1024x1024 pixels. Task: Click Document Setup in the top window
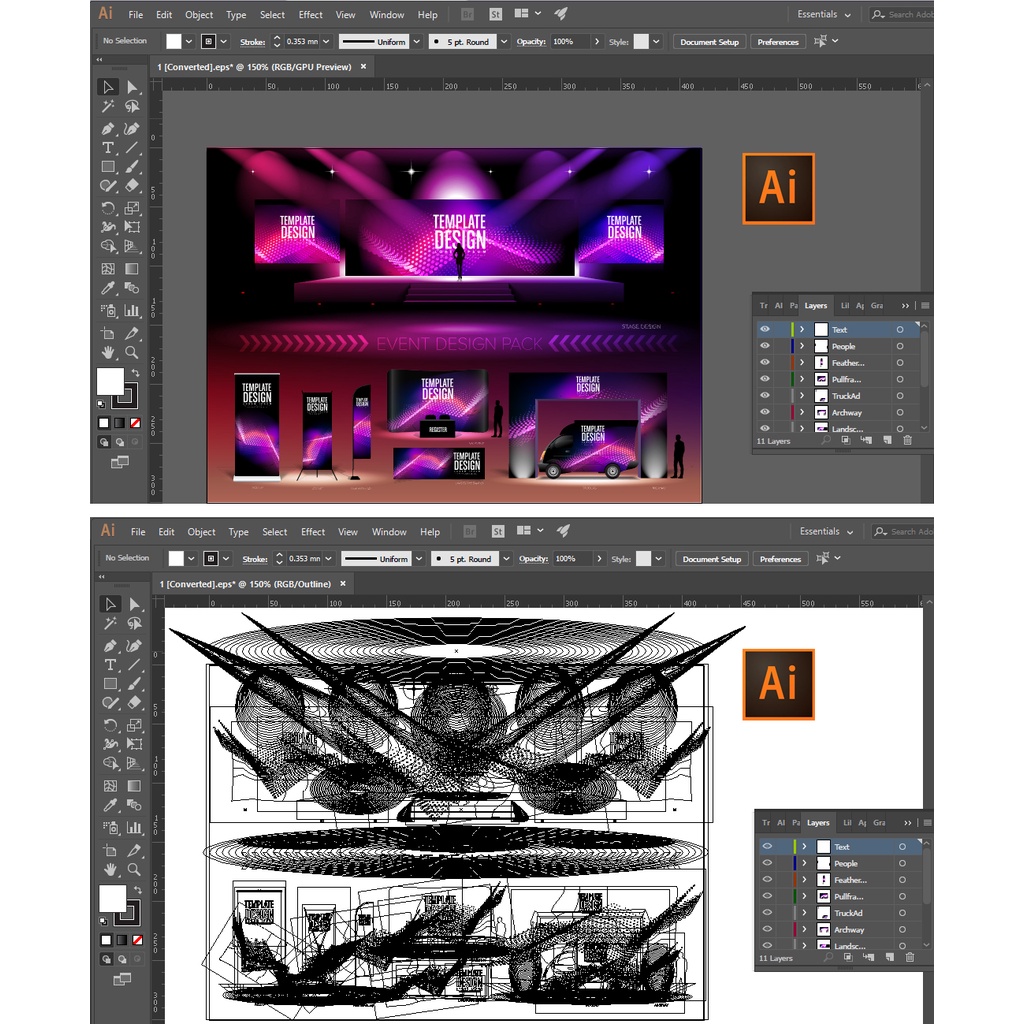(709, 42)
